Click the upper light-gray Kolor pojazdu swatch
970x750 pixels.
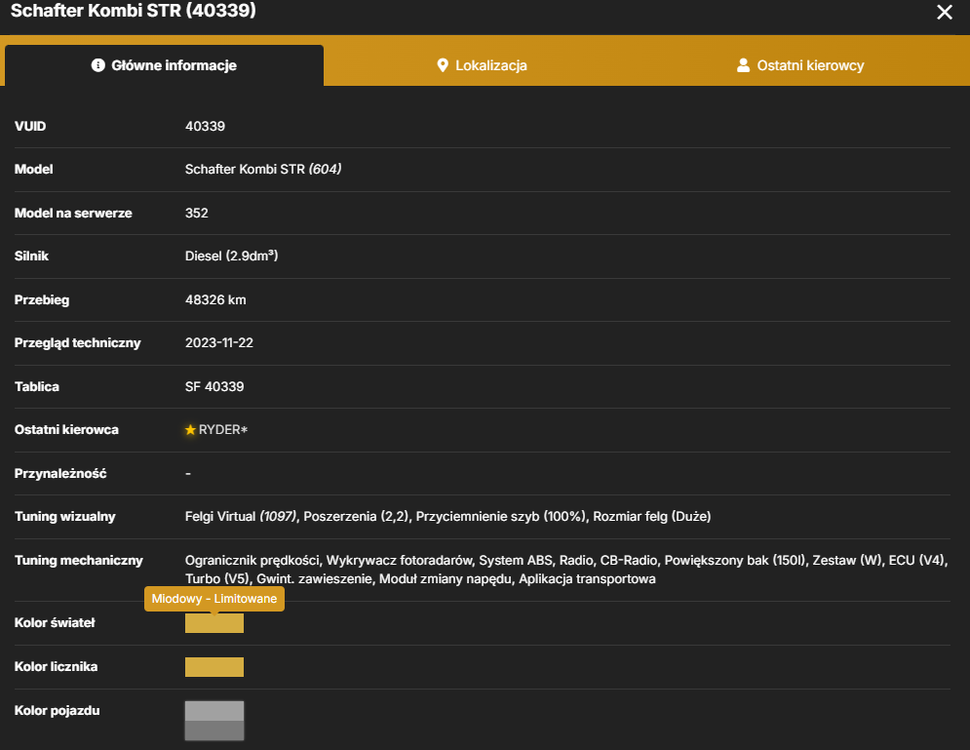[214, 711]
